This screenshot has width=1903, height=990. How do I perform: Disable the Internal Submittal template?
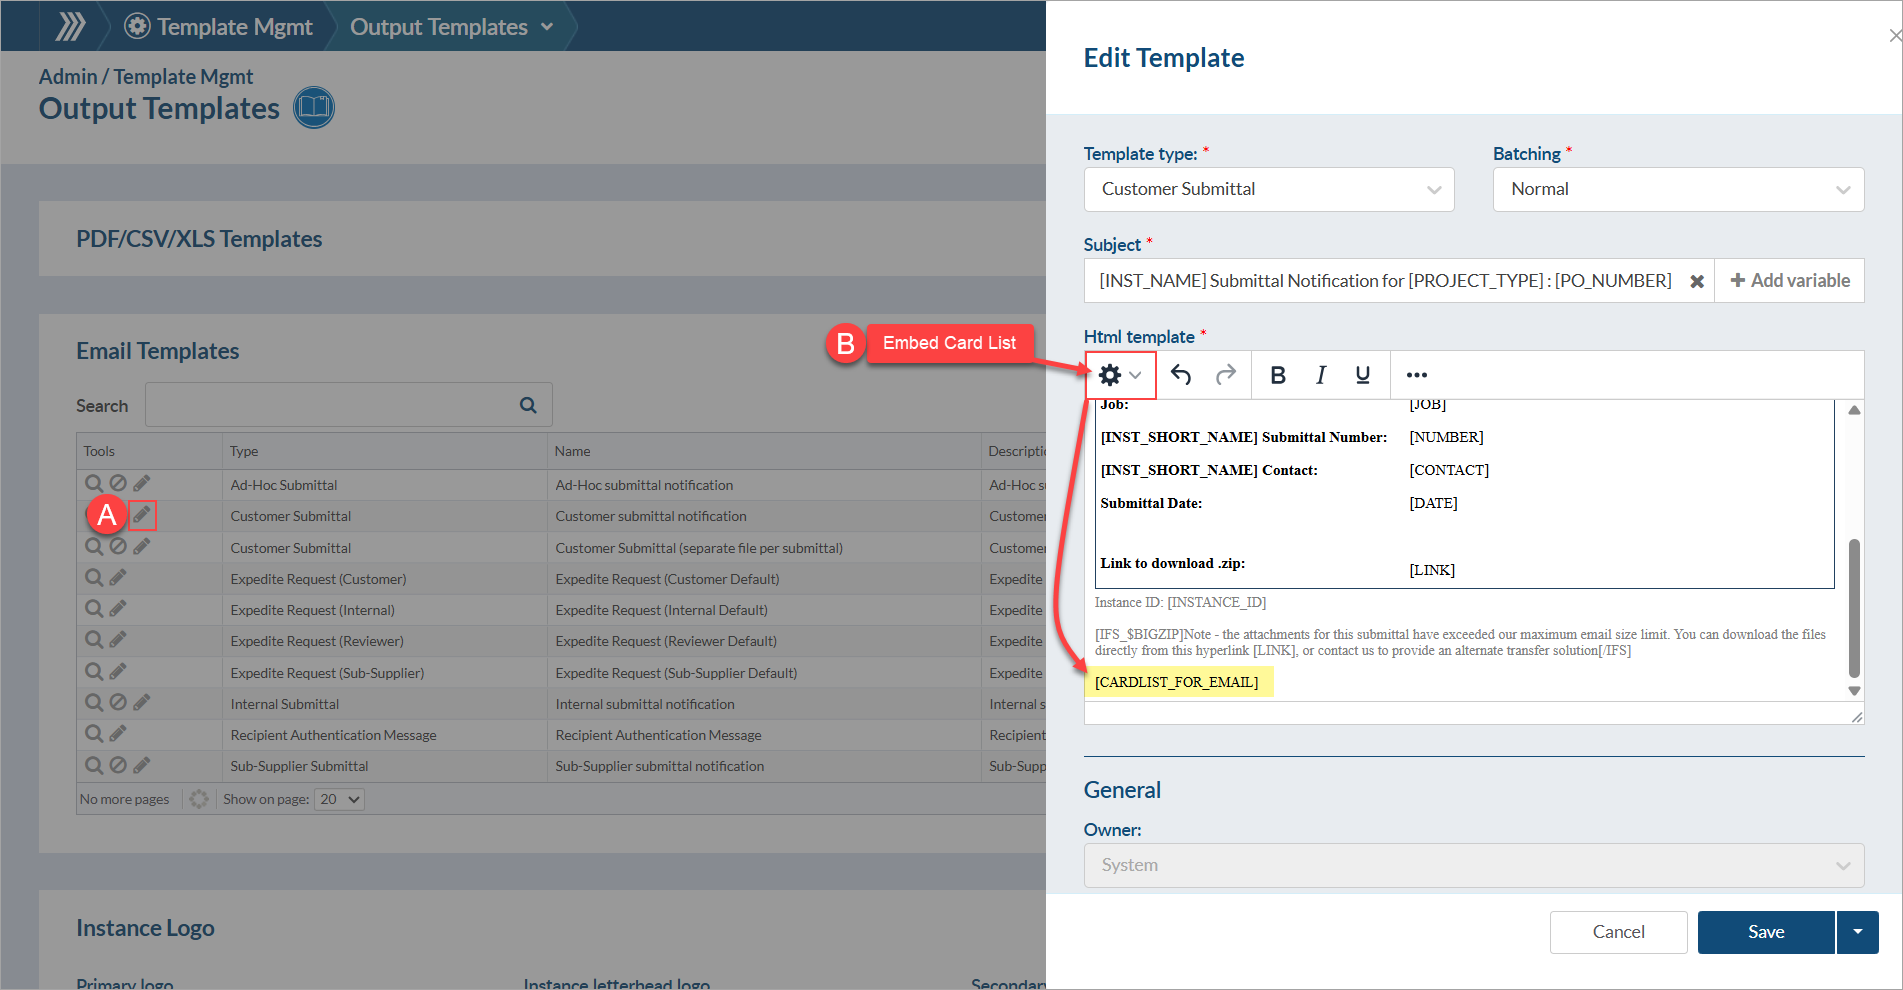118,703
